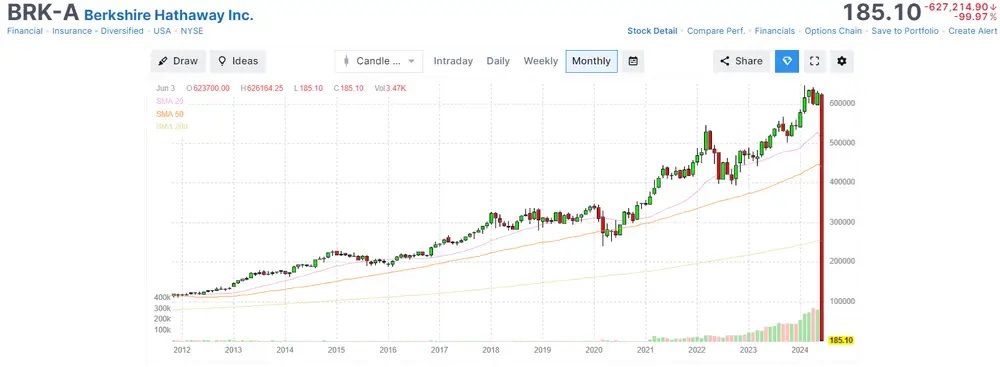Click the USA country link

click(162, 31)
